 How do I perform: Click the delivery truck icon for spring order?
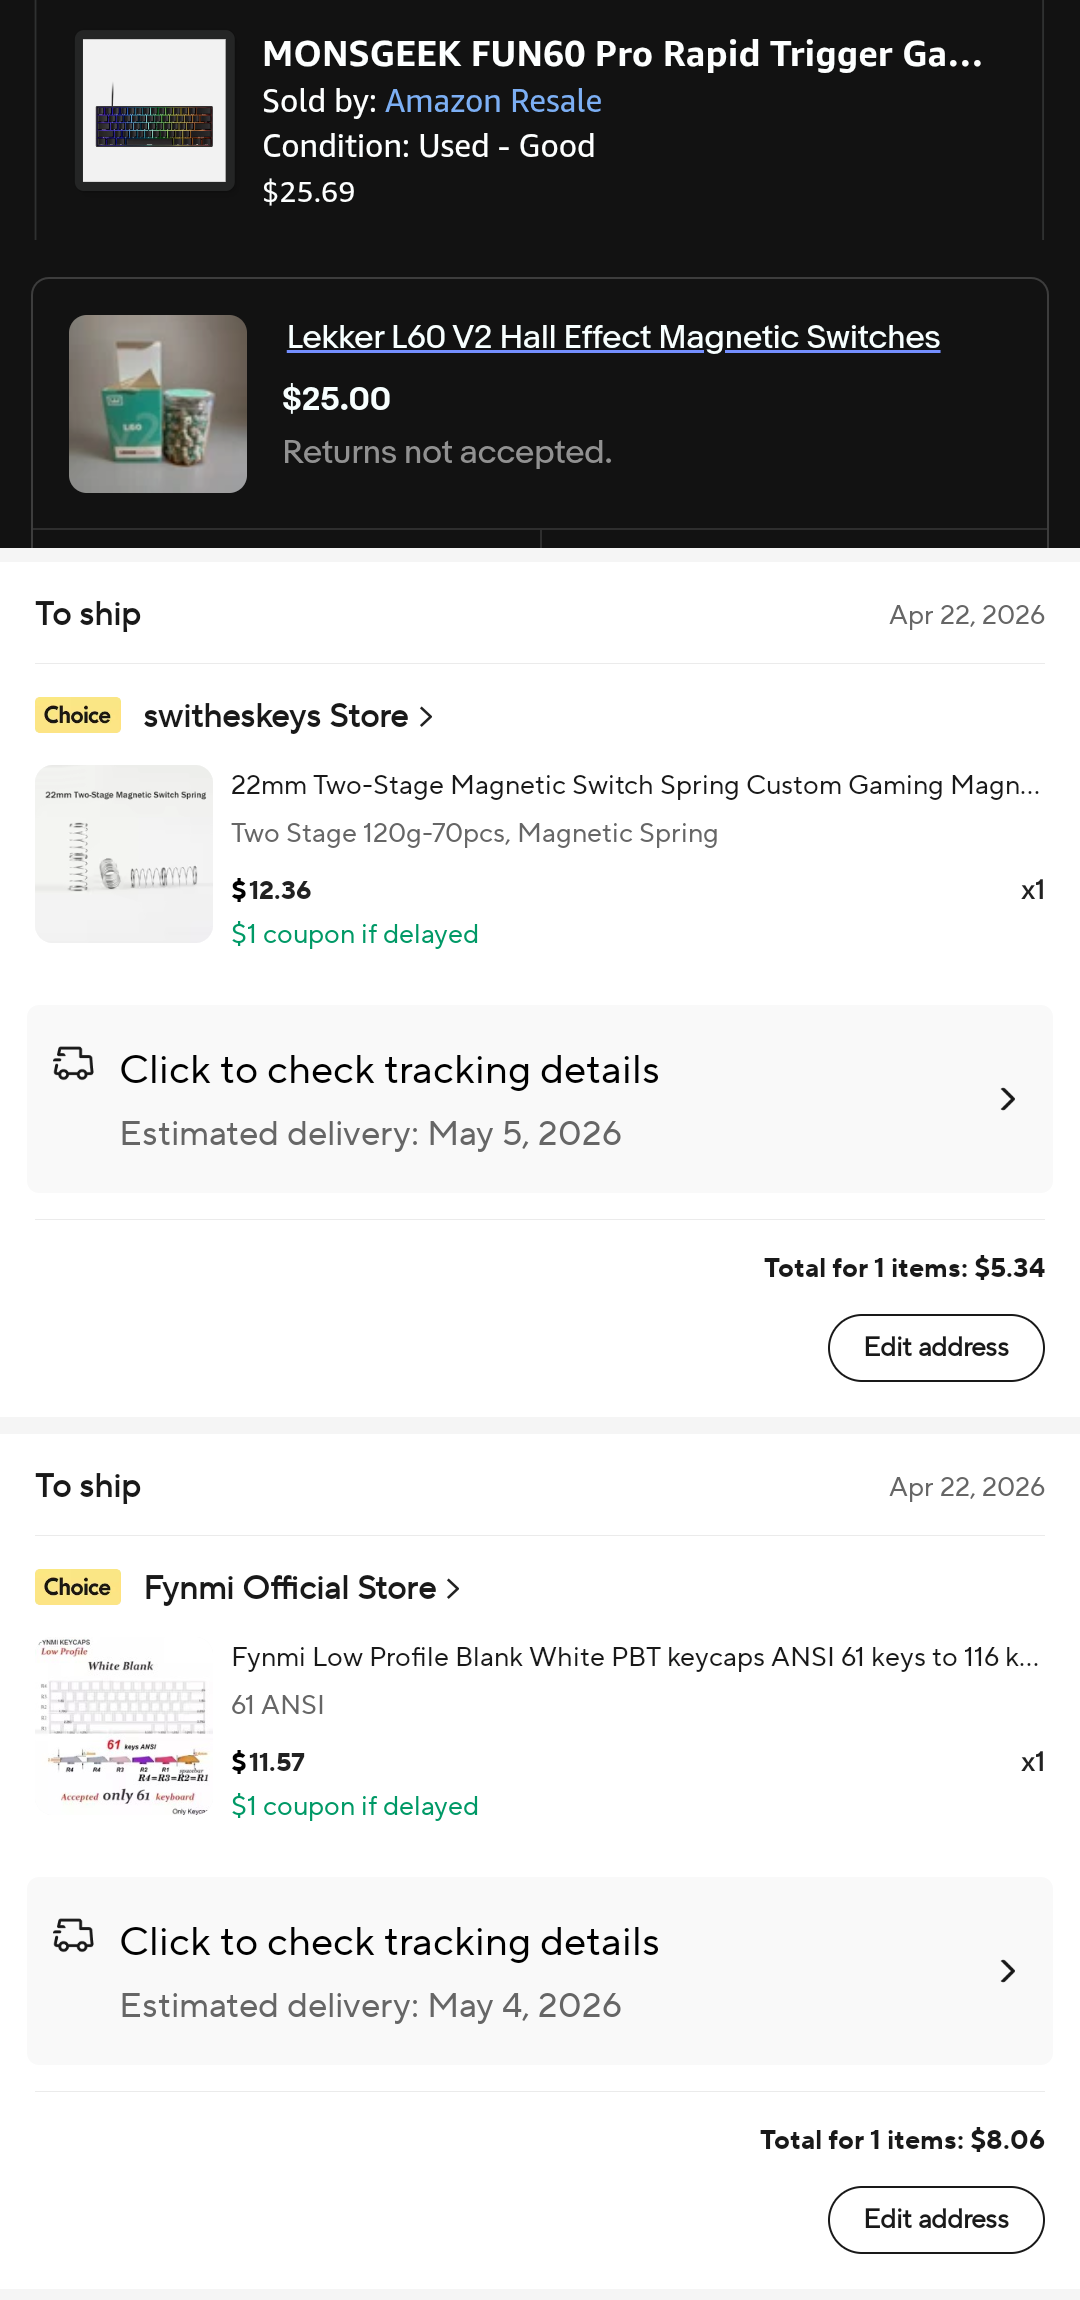pyautogui.click(x=73, y=1063)
